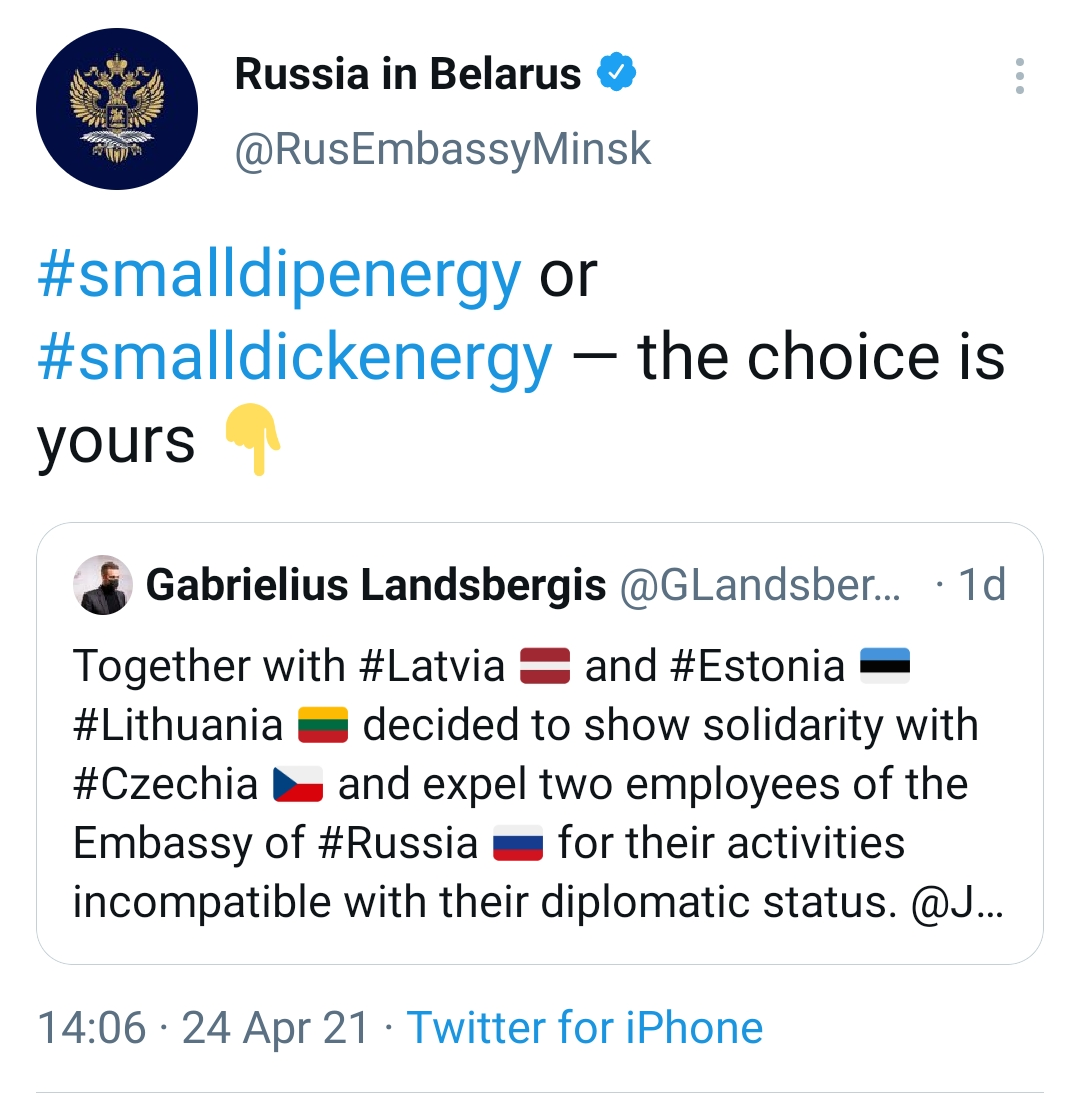The image size is (1080, 1097).
Task: Click the Estonia flag emoji
Action: 885,665
